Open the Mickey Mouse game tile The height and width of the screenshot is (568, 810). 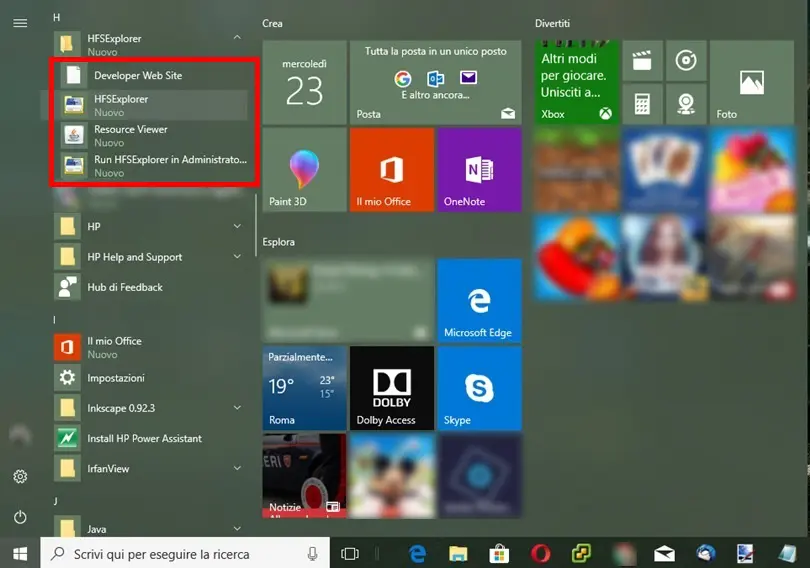[392, 475]
